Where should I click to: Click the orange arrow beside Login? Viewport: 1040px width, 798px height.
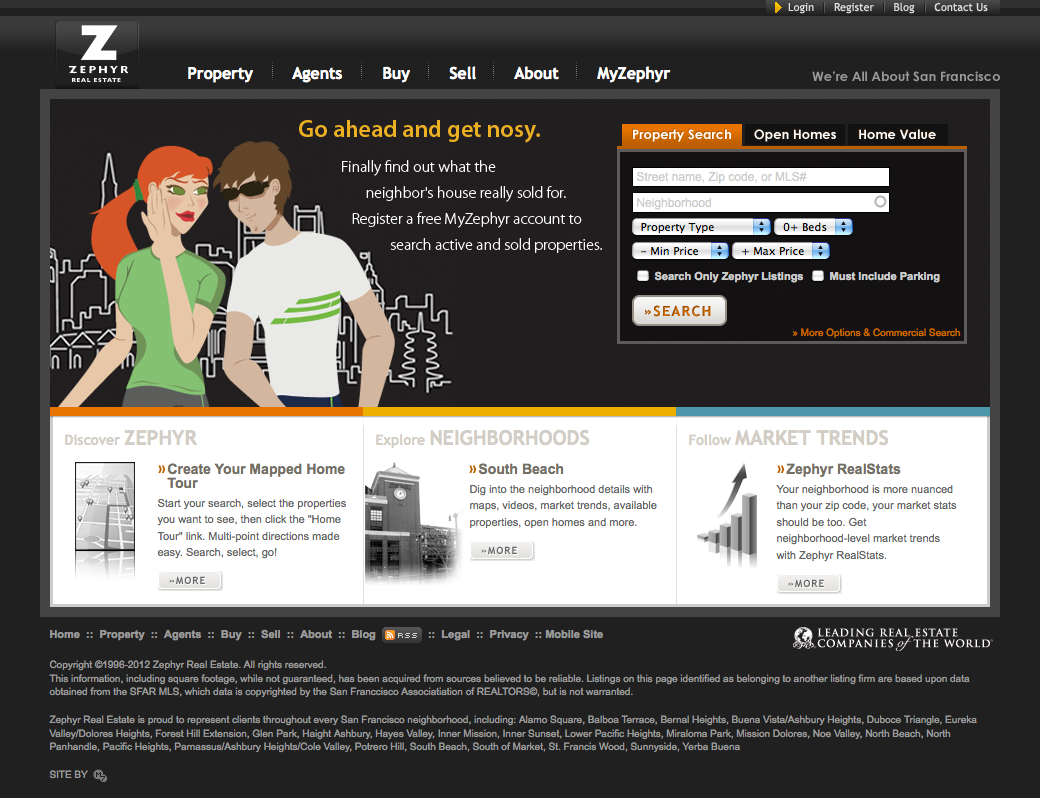click(x=778, y=8)
